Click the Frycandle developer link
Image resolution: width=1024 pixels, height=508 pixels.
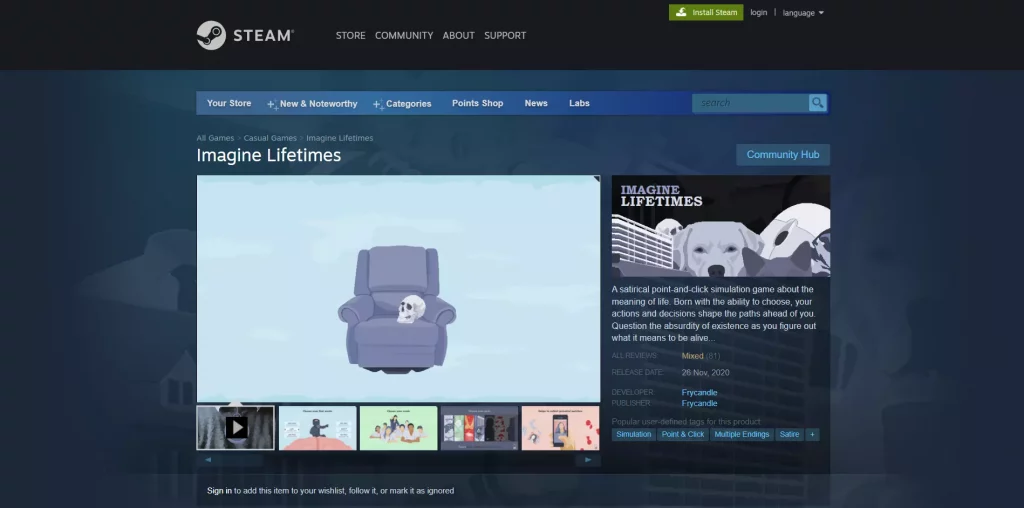pyautogui.click(x=699, y=392)
